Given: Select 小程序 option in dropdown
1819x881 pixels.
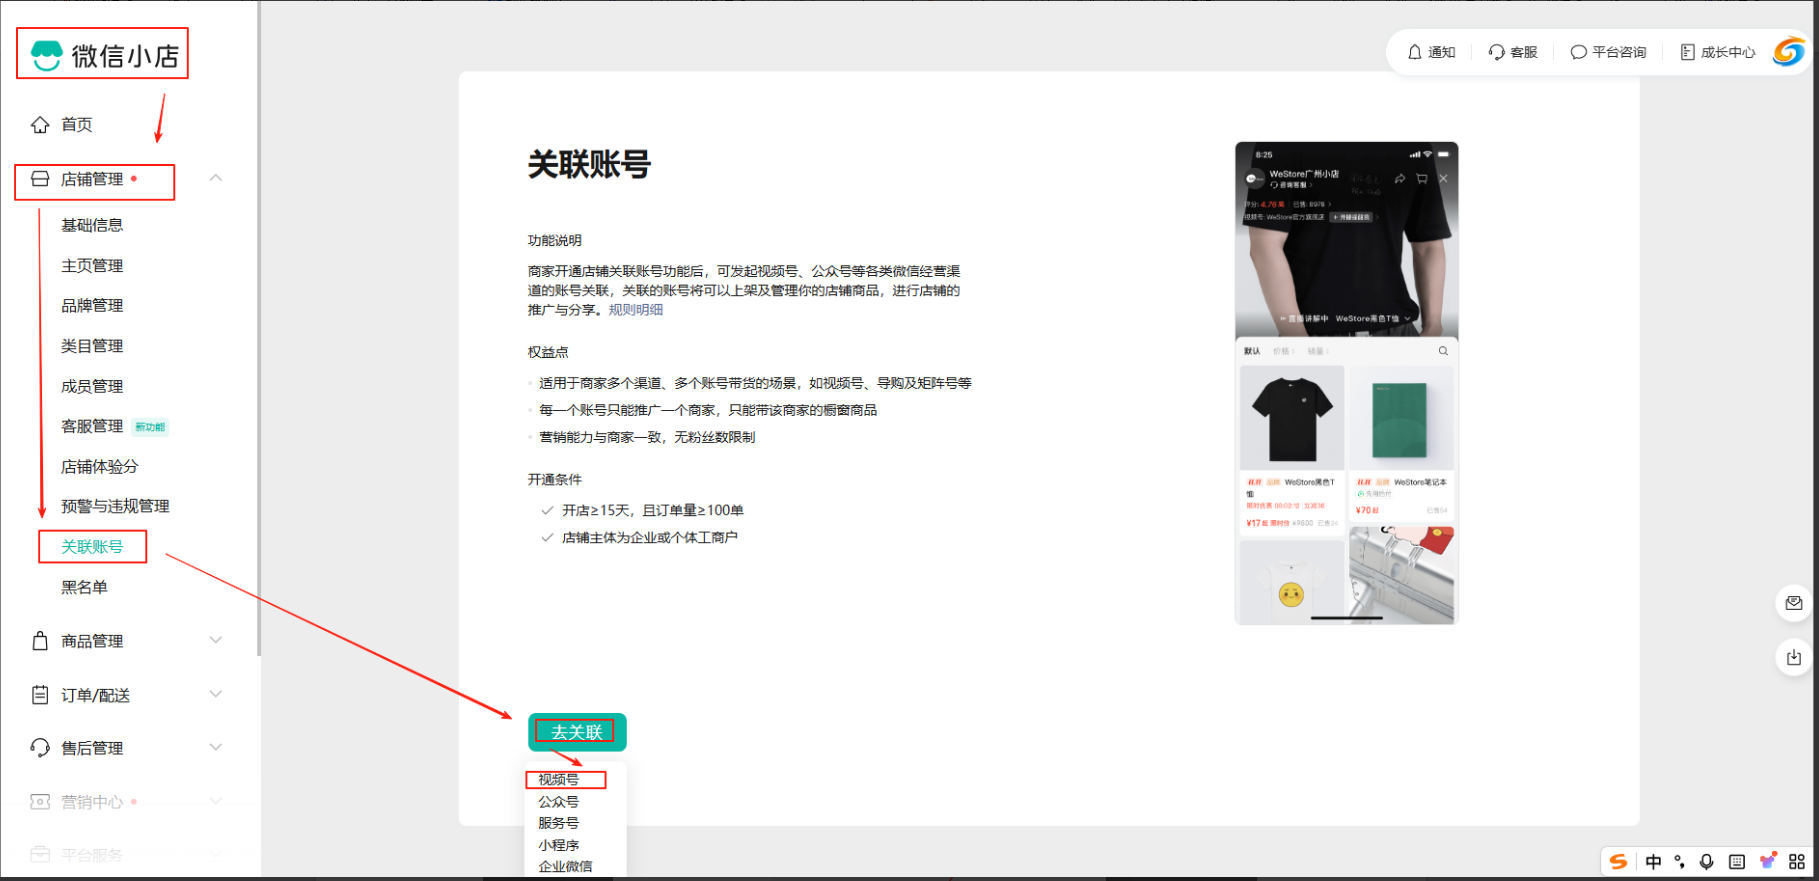Looking at the screenshot, I should [x=559, y=845].
